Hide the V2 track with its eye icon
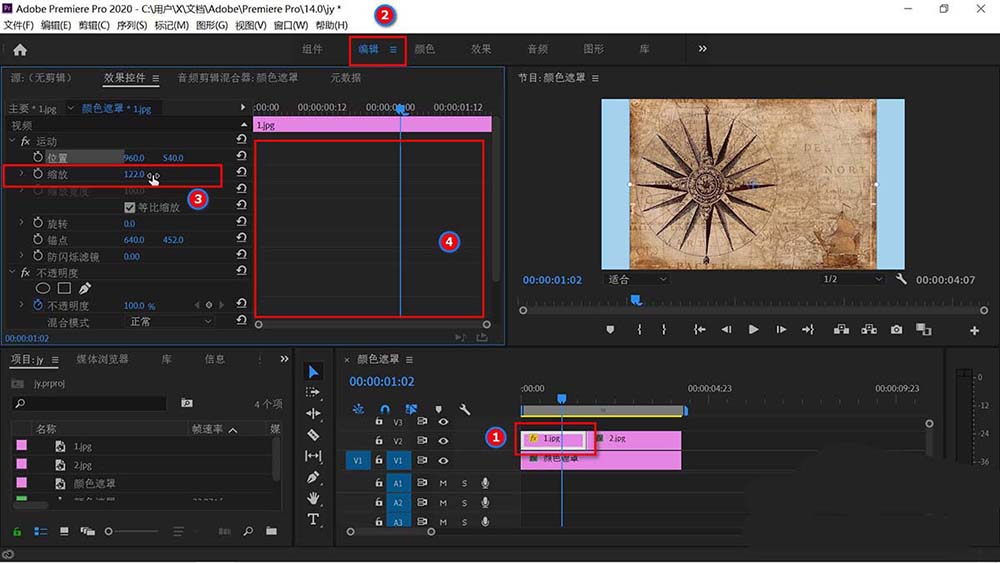 tap(443, 441)
